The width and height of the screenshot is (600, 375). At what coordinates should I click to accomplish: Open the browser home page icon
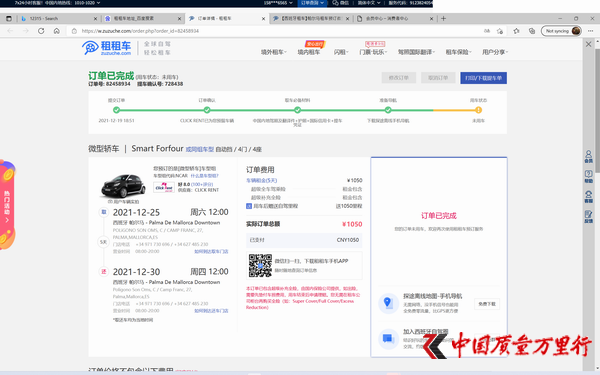coord(57,31)
